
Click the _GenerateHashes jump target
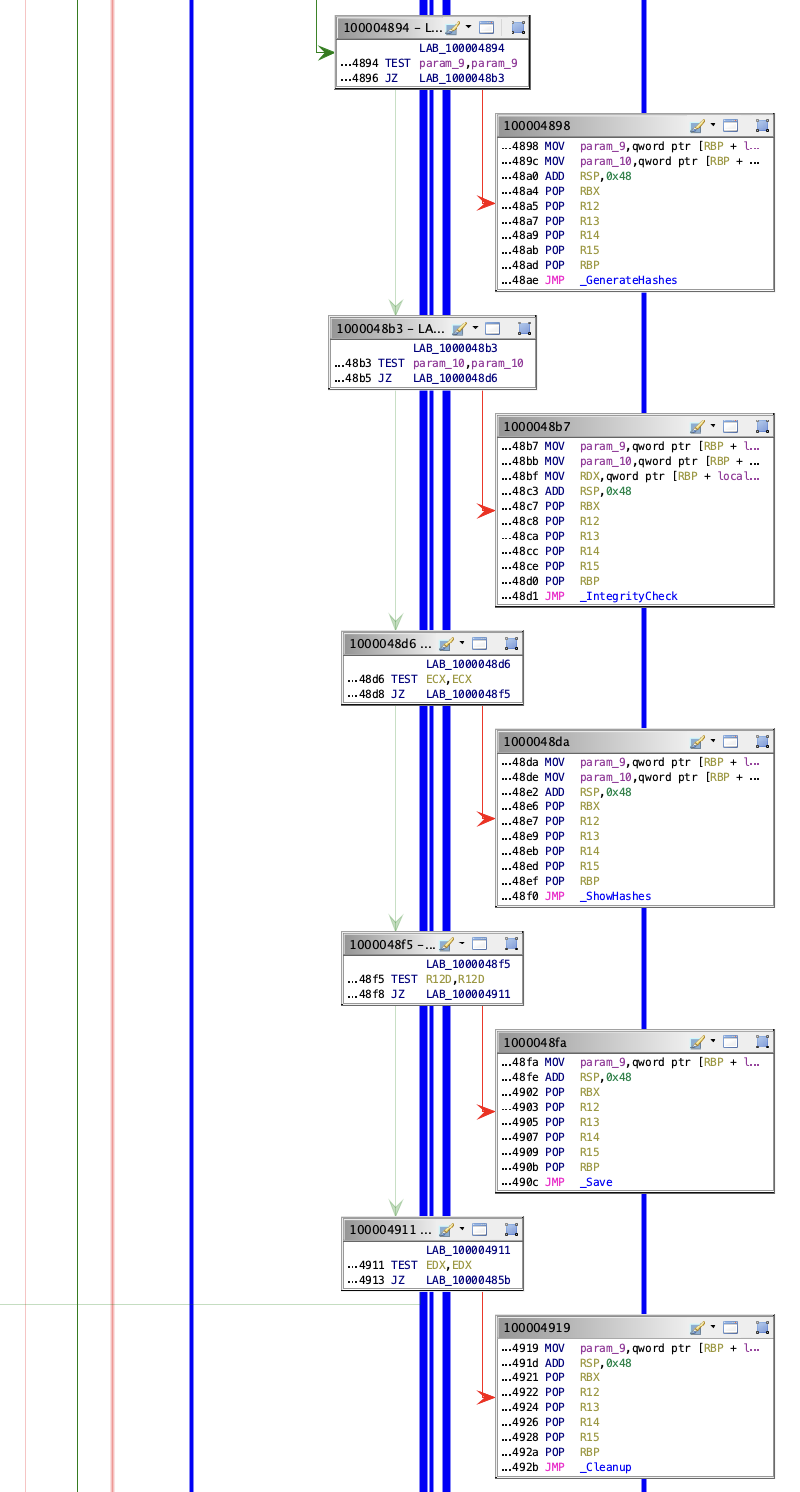click(x=628, y=280)
